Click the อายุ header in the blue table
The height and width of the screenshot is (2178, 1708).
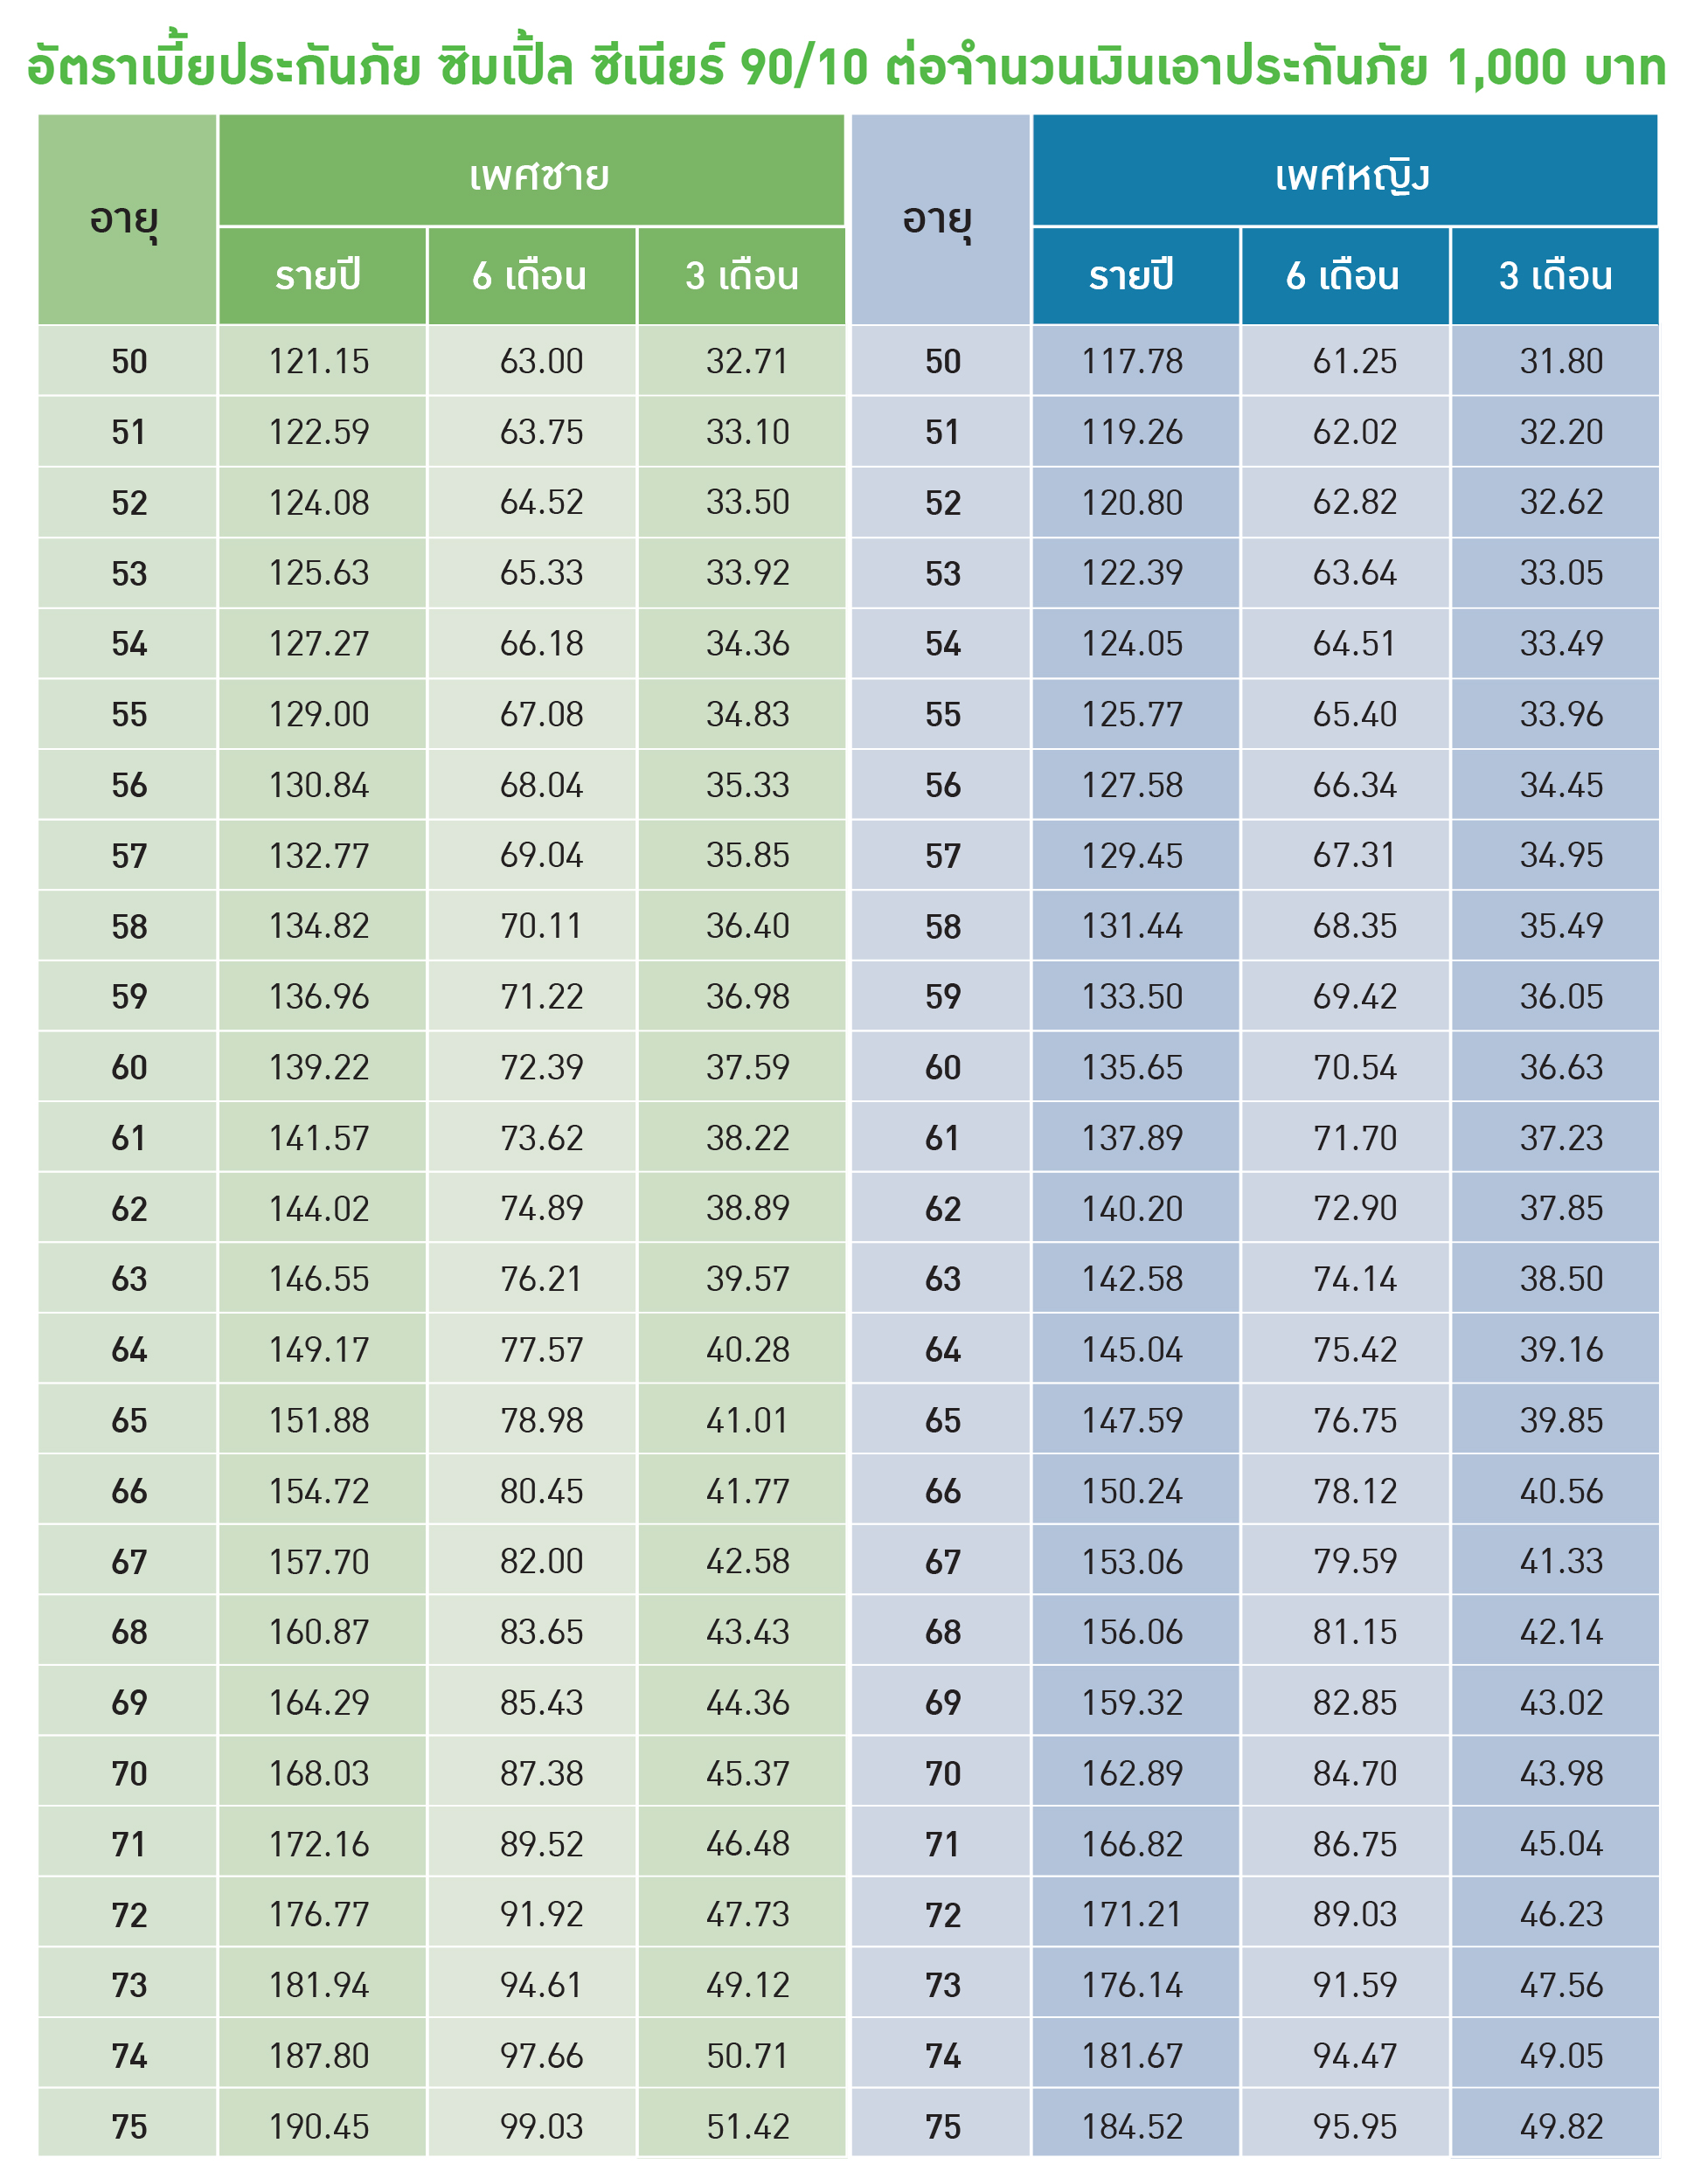(938, 220)
